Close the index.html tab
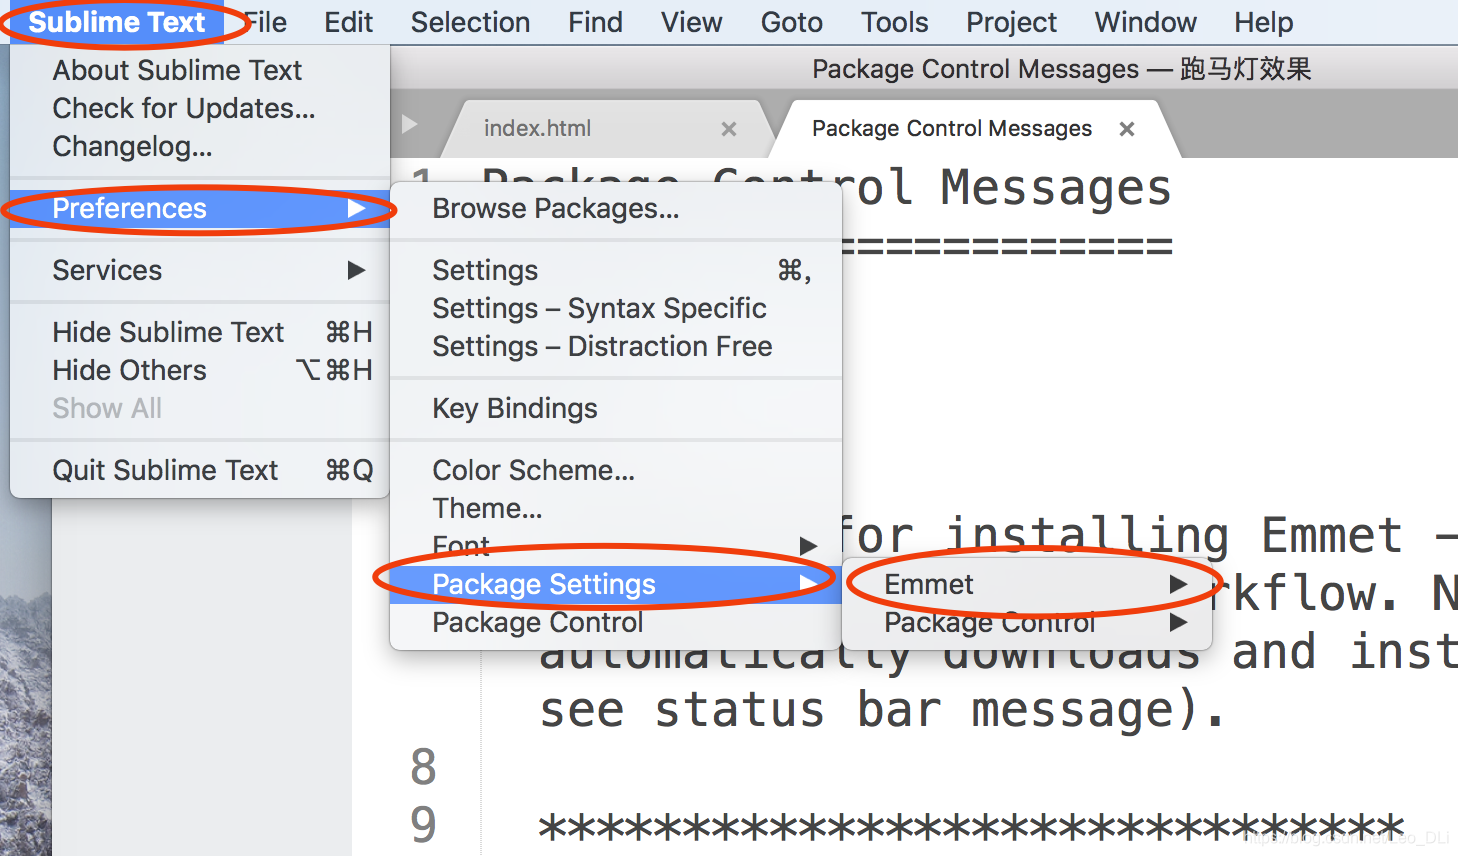Screen dimensions: 1458x856 click(729, 129)
